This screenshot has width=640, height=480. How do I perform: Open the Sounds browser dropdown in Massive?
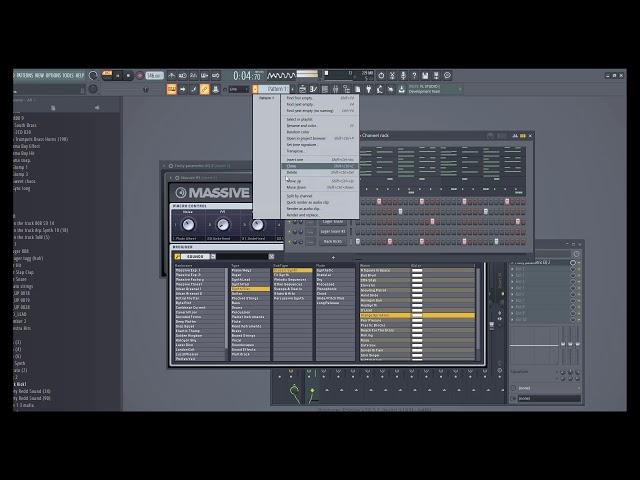(196, 256)
